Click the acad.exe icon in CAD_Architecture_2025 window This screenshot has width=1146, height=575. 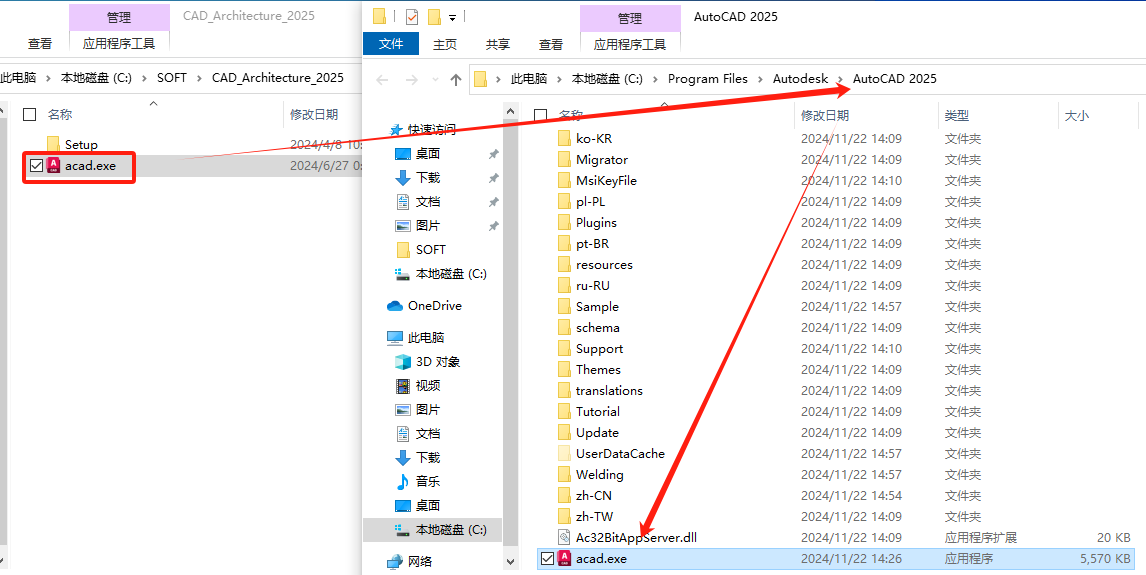[x=53, y=166]
